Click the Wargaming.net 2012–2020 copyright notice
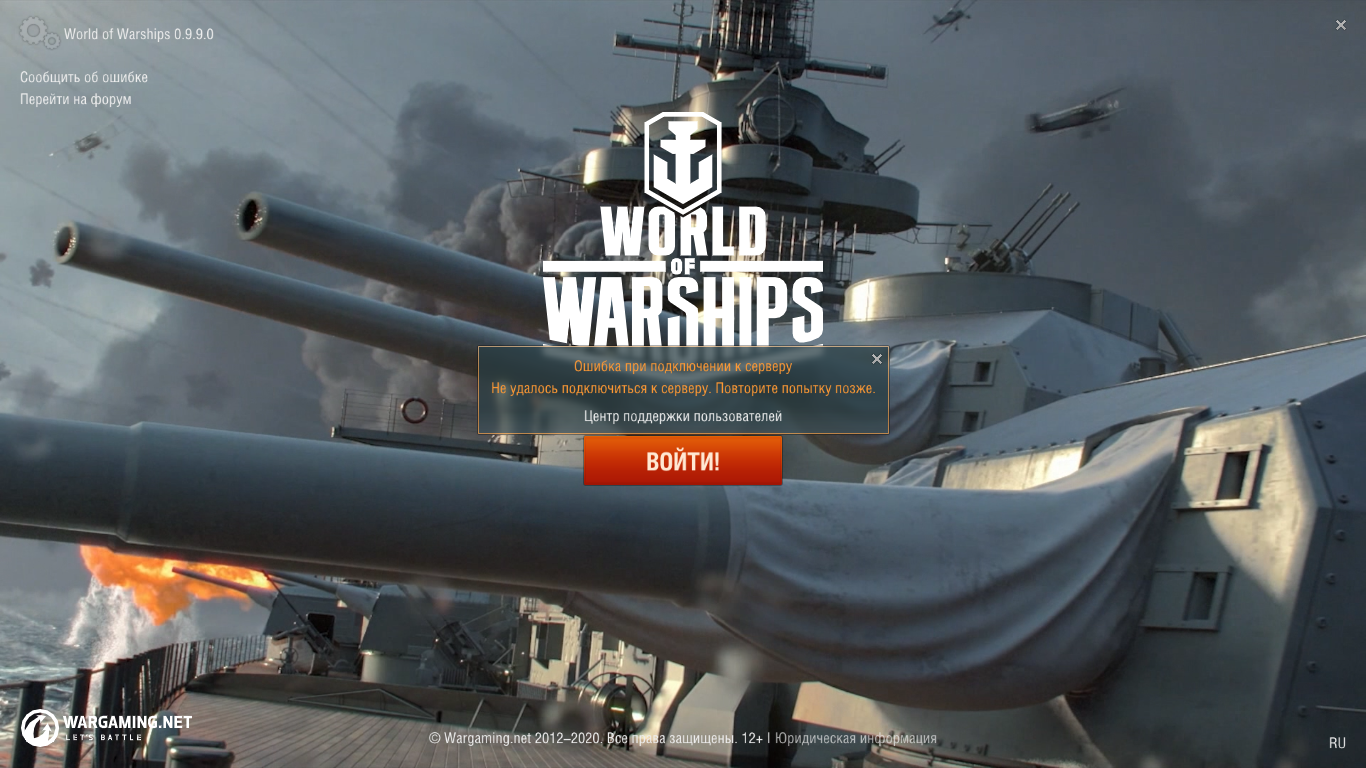1366x768 pixels. [584, 738]
